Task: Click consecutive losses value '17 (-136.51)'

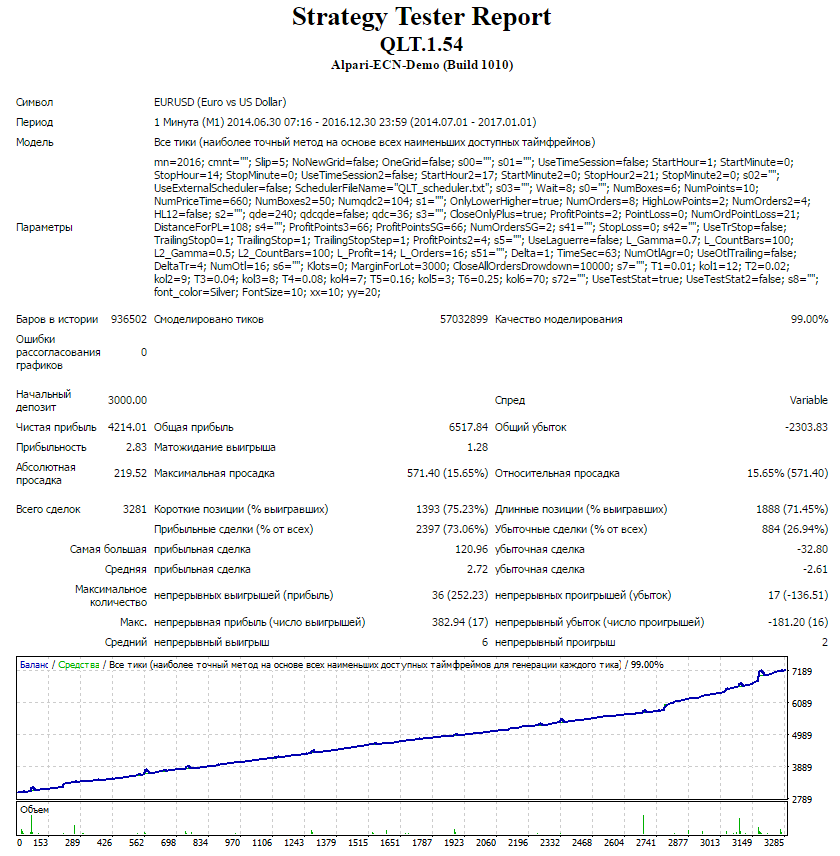Action: pos(798,596)
